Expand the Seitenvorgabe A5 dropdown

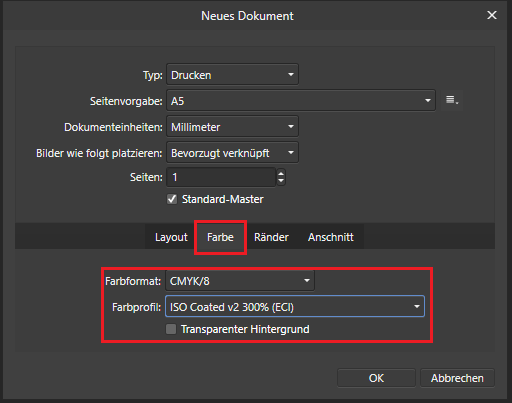[301, 100]
